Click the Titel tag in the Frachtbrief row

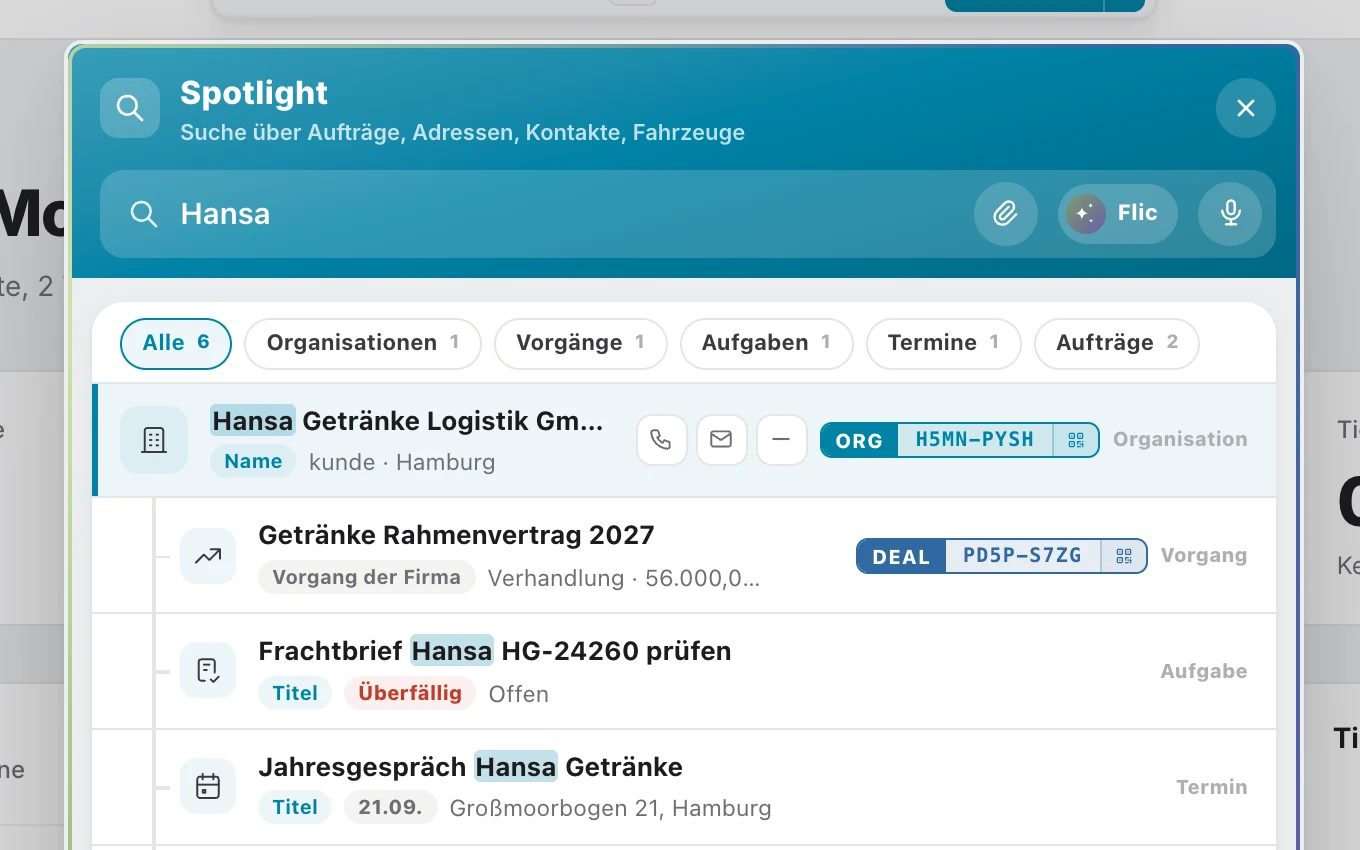tap(295, 693)
